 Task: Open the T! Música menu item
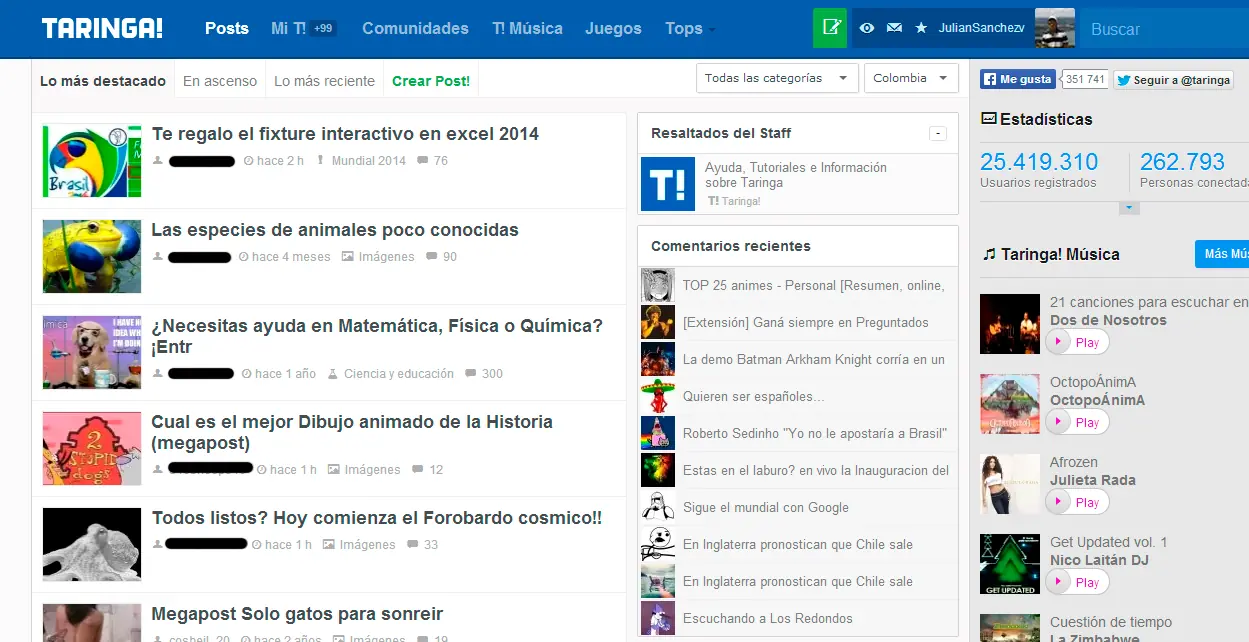point(527,28)
